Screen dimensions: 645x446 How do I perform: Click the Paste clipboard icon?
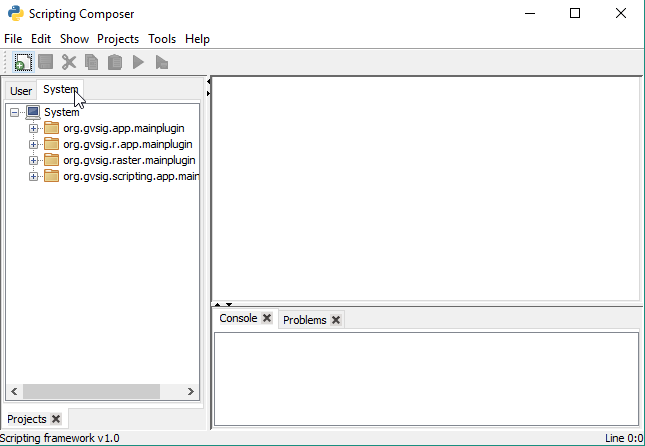115,62
